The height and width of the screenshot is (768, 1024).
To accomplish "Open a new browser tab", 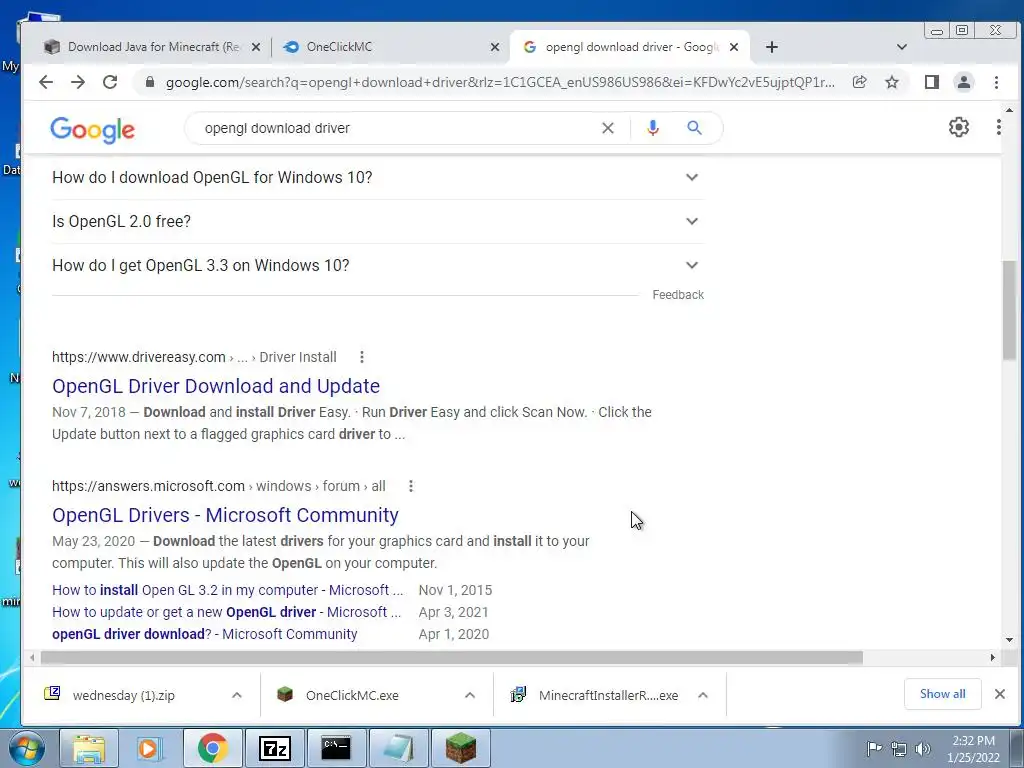I will [x=772, y=47].
